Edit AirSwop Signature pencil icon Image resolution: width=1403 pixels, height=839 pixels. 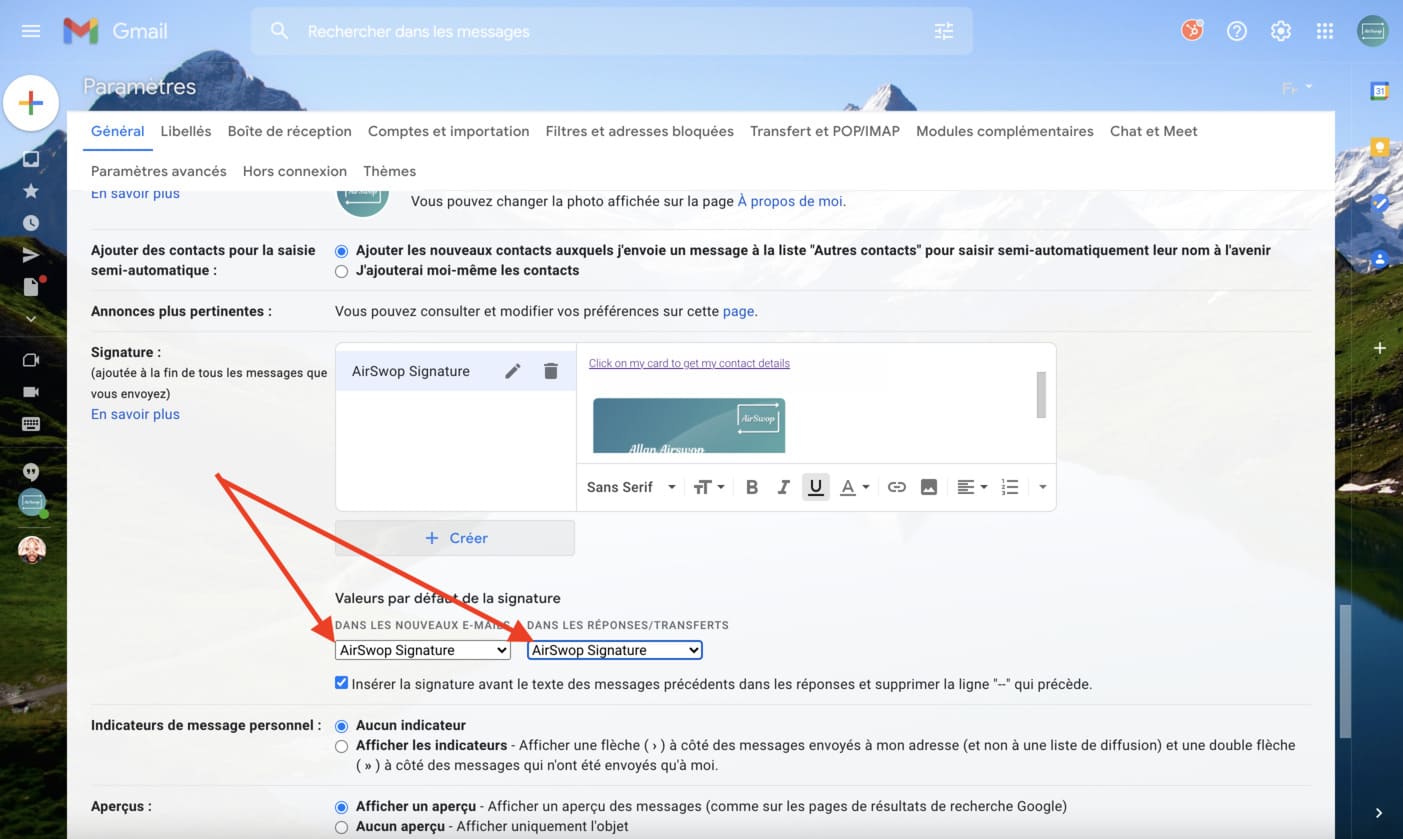click(513, 371)
